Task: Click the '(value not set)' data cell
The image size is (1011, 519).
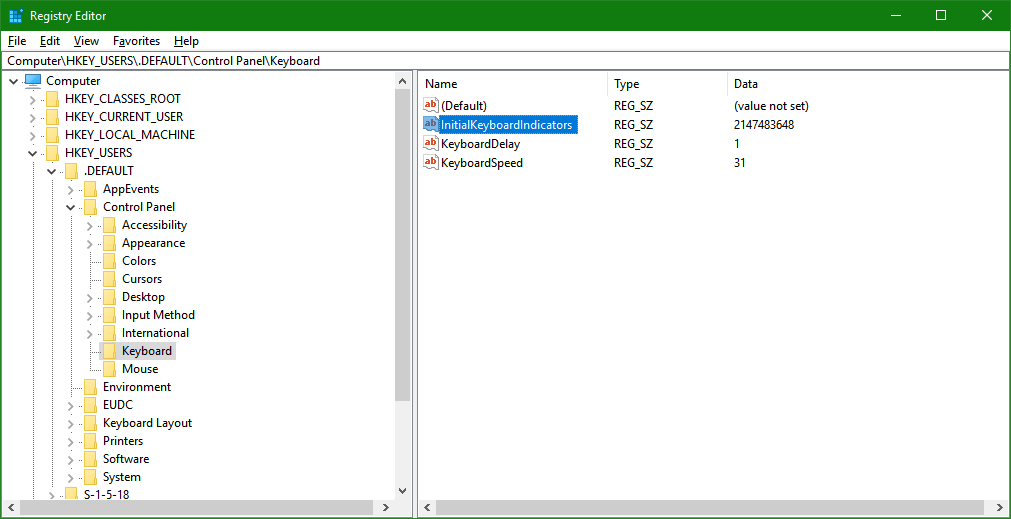Action: 771,105
